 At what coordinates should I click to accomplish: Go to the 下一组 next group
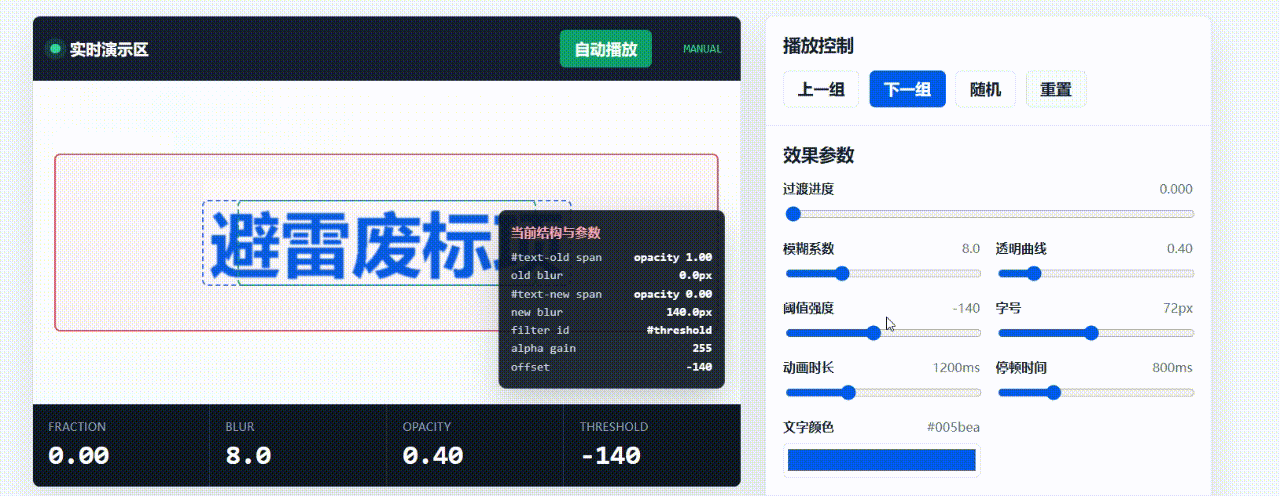907,89
